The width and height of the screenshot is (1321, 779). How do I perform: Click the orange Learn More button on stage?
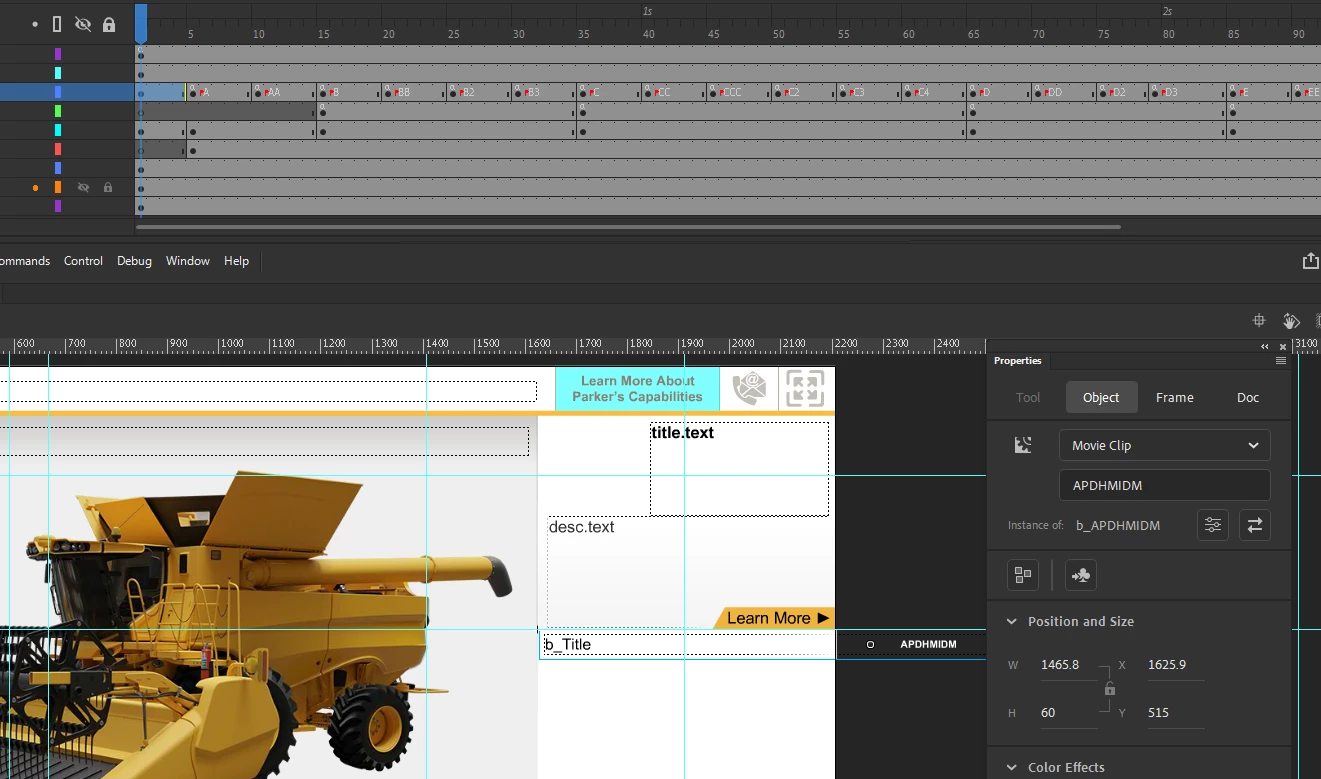773,618
